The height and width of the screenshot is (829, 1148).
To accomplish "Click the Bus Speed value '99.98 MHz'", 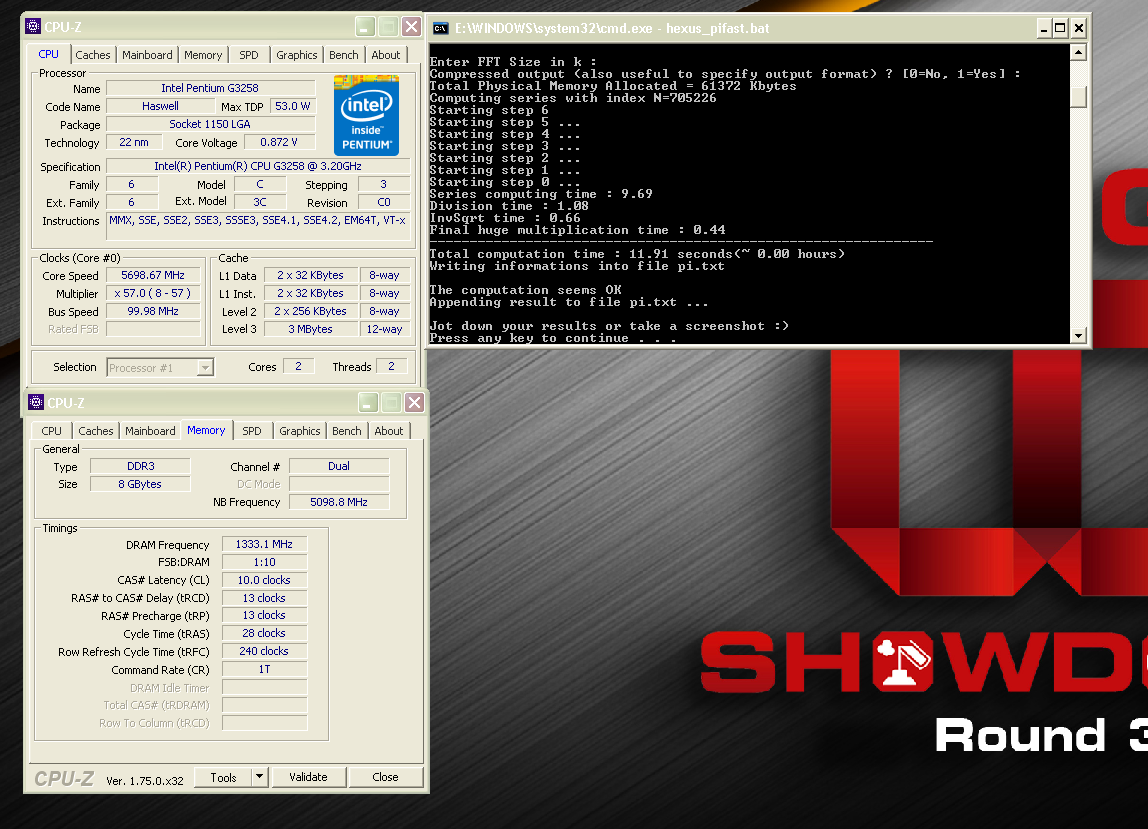I will (x=153, y=311).
